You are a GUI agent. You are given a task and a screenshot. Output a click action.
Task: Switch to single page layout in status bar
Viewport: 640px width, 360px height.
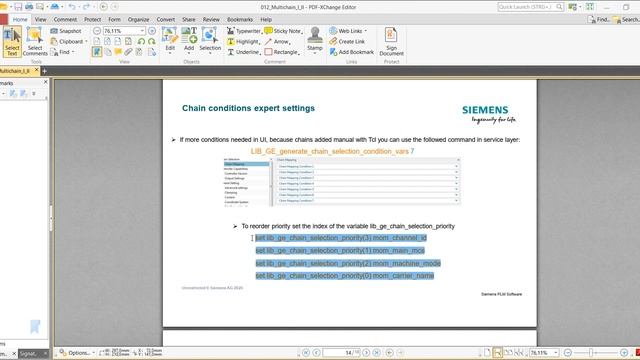pyautogui.click(x=487, y=353)
